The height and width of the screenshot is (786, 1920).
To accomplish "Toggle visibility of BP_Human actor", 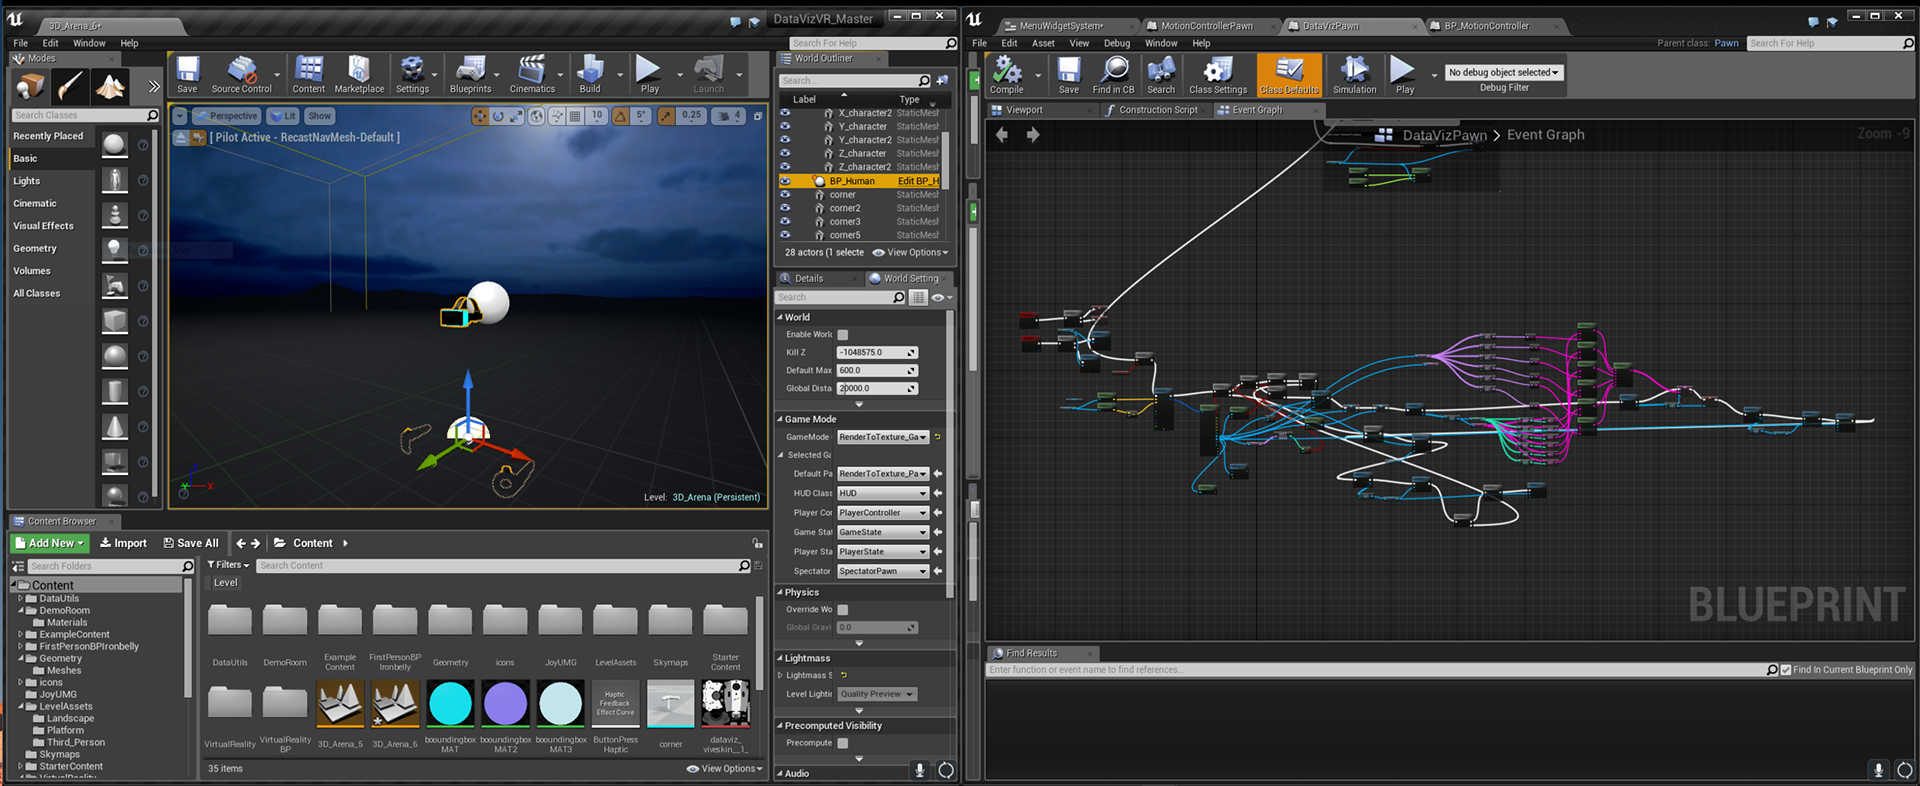I will click(785, 181).
